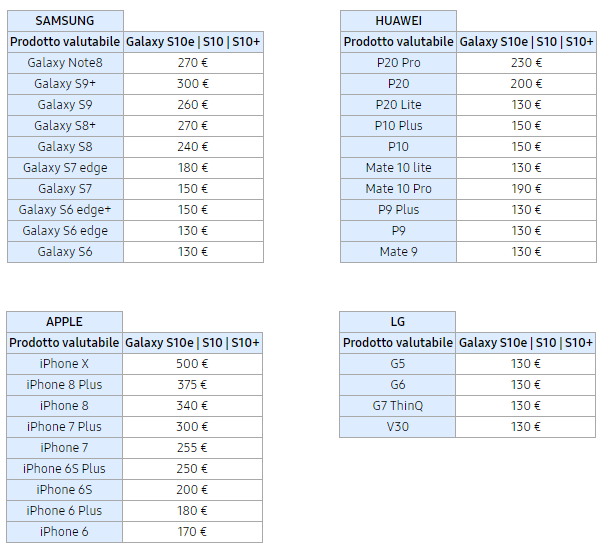
Task: Click the iPhone 6S Plus cell
Action: pyautogui.click(x=65, y=469)
